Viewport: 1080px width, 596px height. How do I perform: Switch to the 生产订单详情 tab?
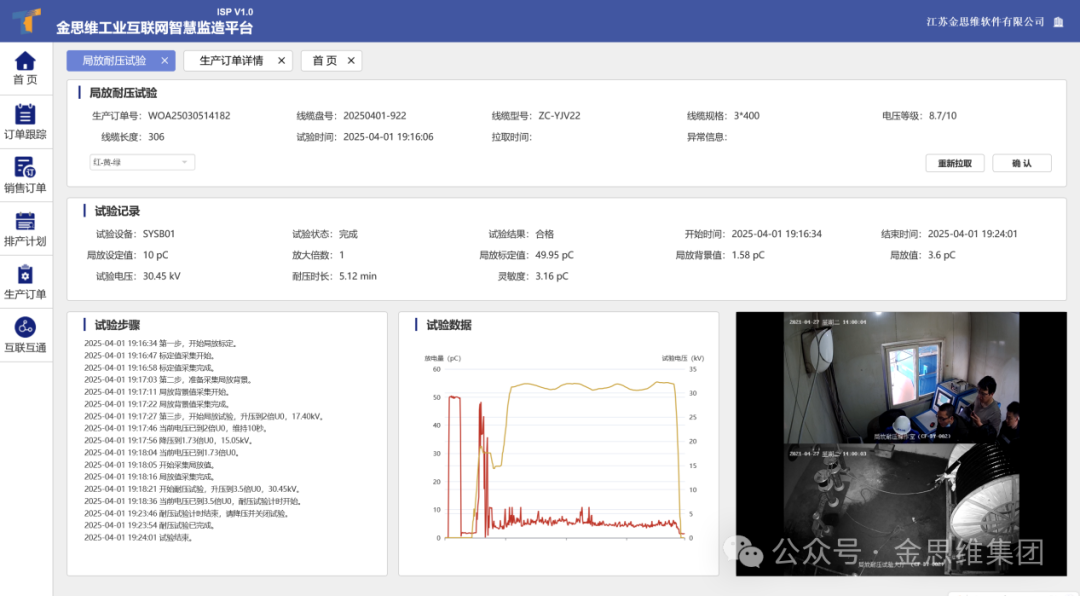[231, 61]
